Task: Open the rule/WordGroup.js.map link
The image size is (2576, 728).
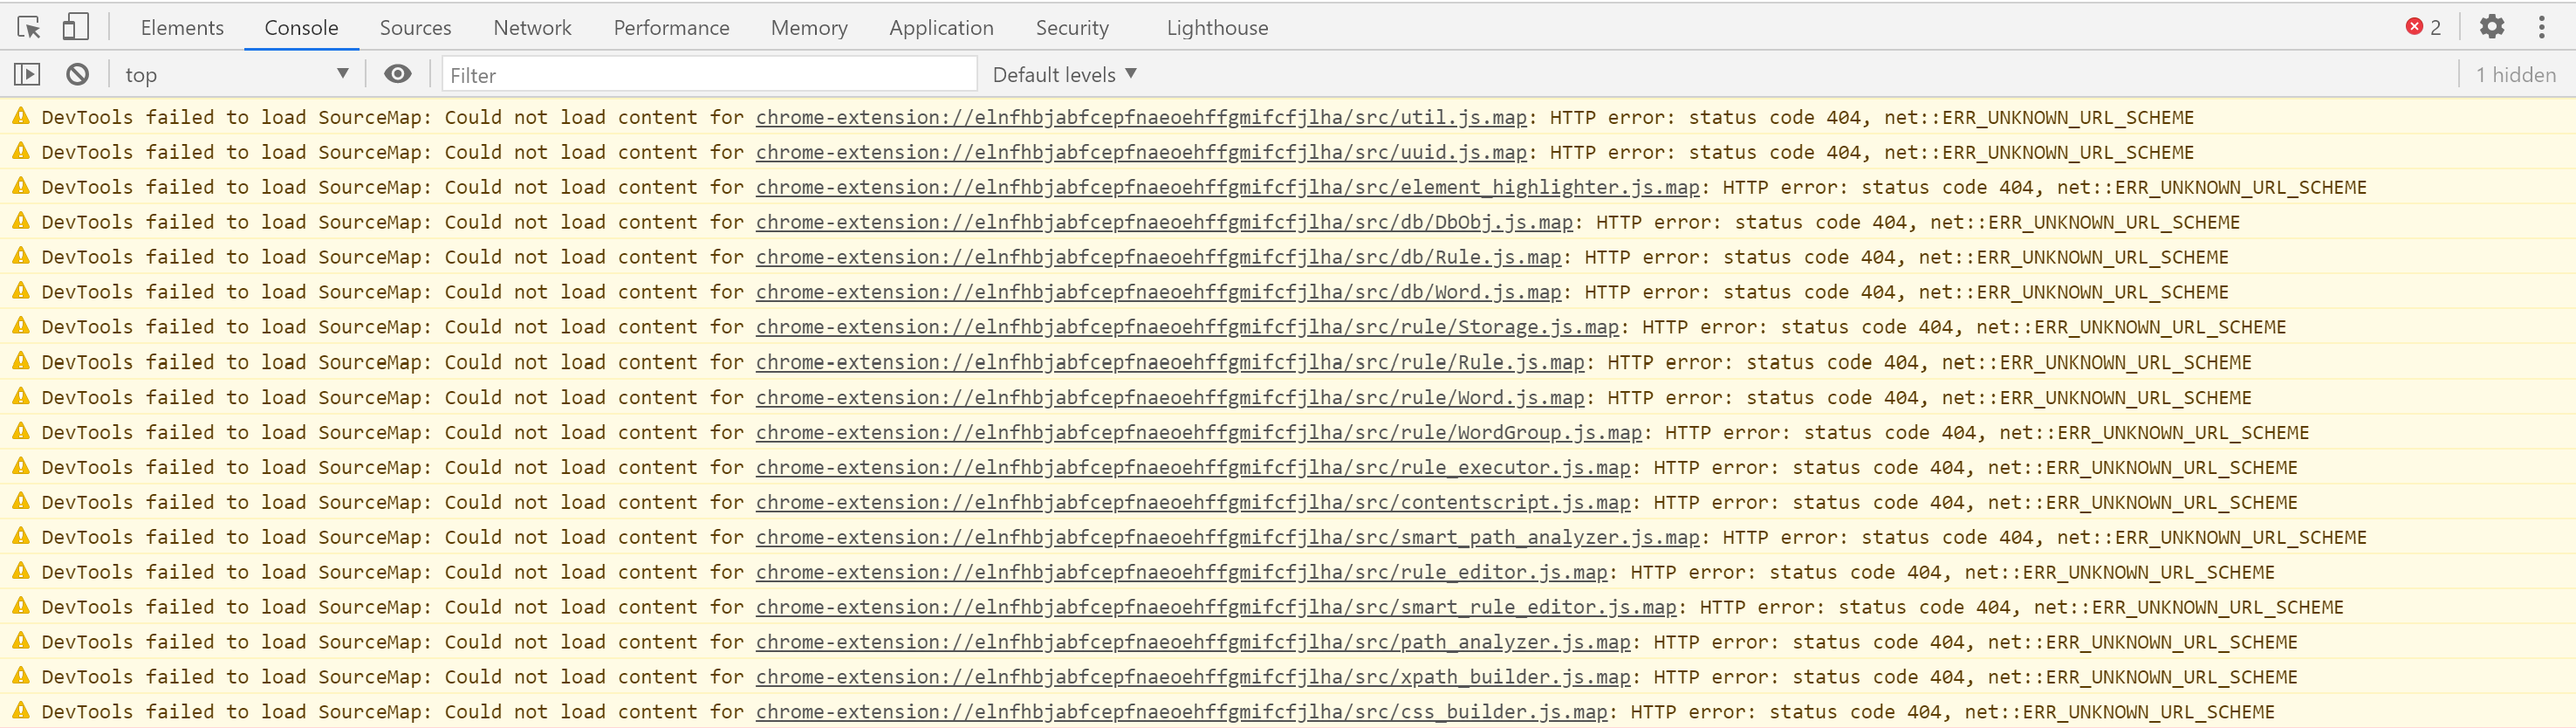Action: click(1199, 432)
